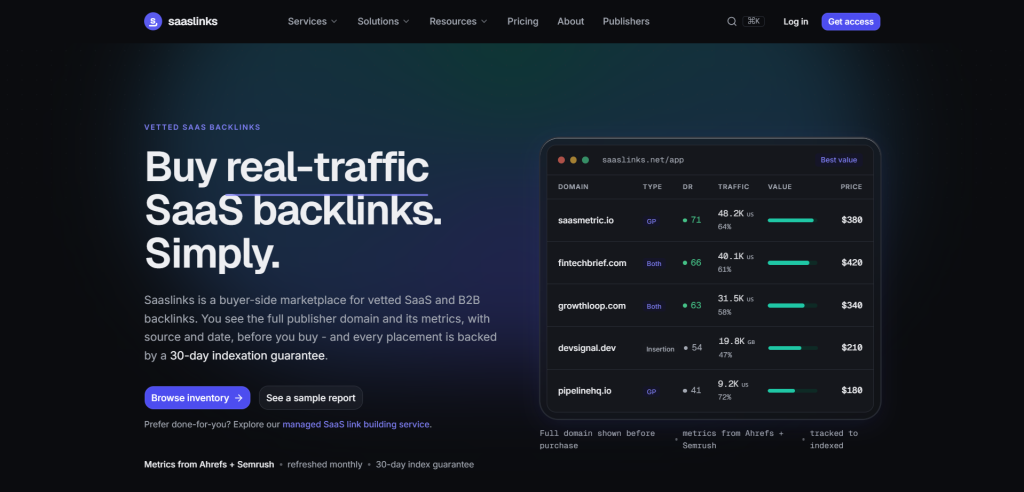This screenshot has width=1024, height=492.
Task: Click the Metrics from Ahrefs + Semrush text
Action: pyautogui.click(x=209, y=465)
